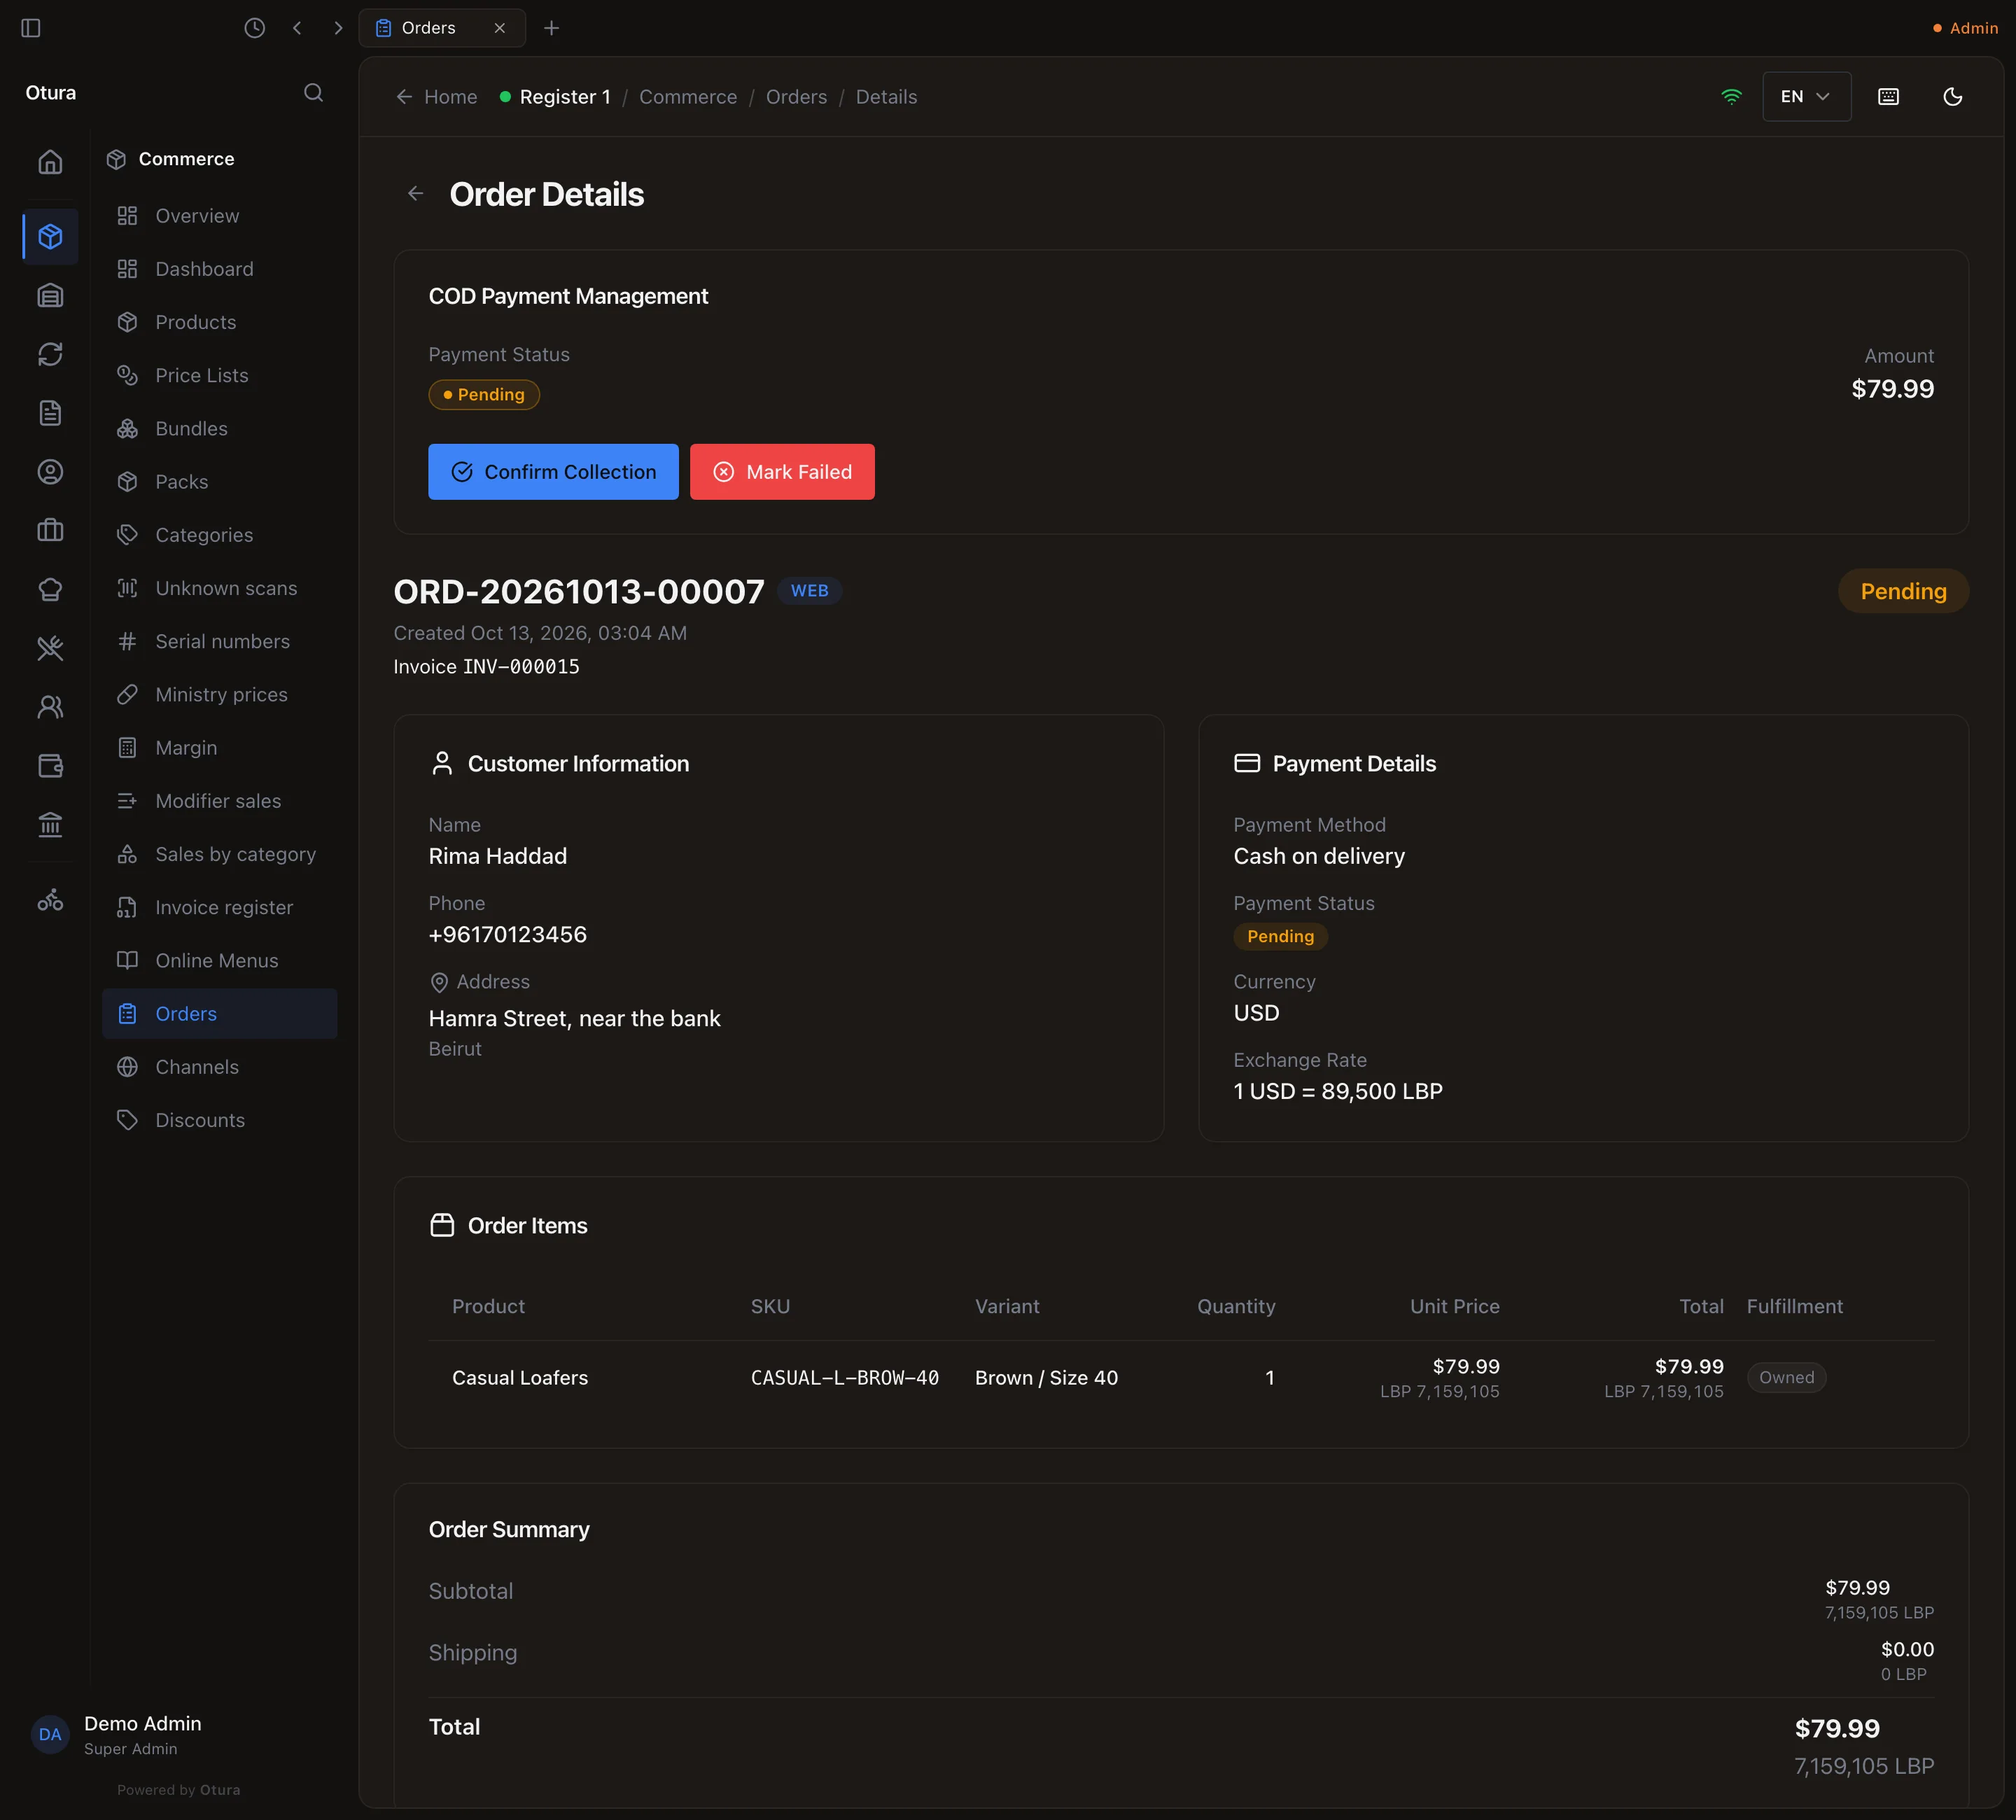Open Unknown scans menu item

[x=219, y=588]
